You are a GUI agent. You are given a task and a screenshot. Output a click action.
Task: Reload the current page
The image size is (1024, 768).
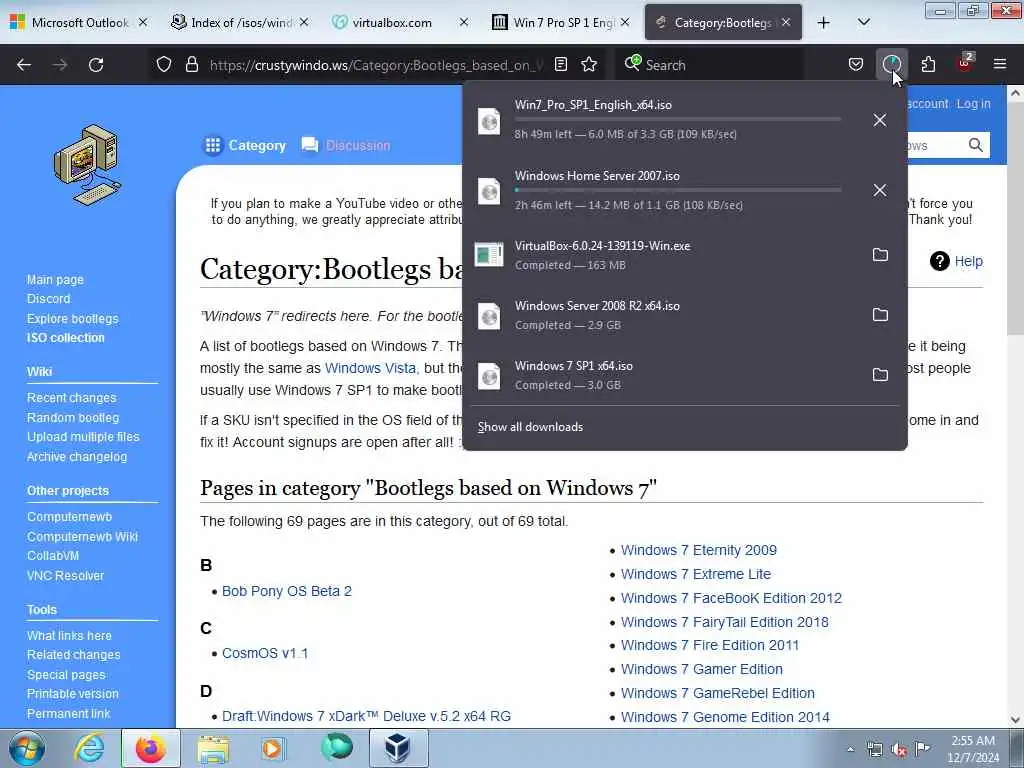point(96,65)
